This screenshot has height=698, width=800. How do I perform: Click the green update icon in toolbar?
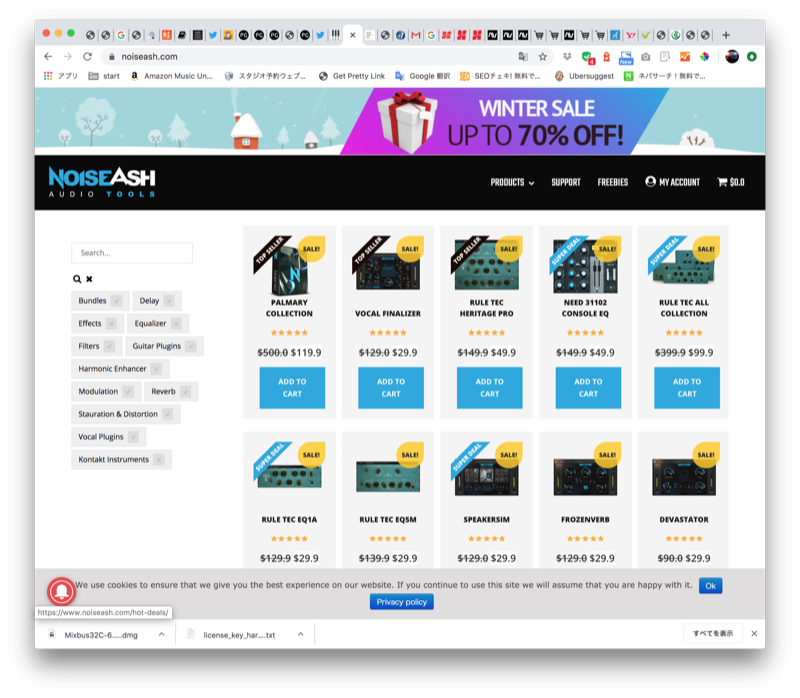point(752,57)
